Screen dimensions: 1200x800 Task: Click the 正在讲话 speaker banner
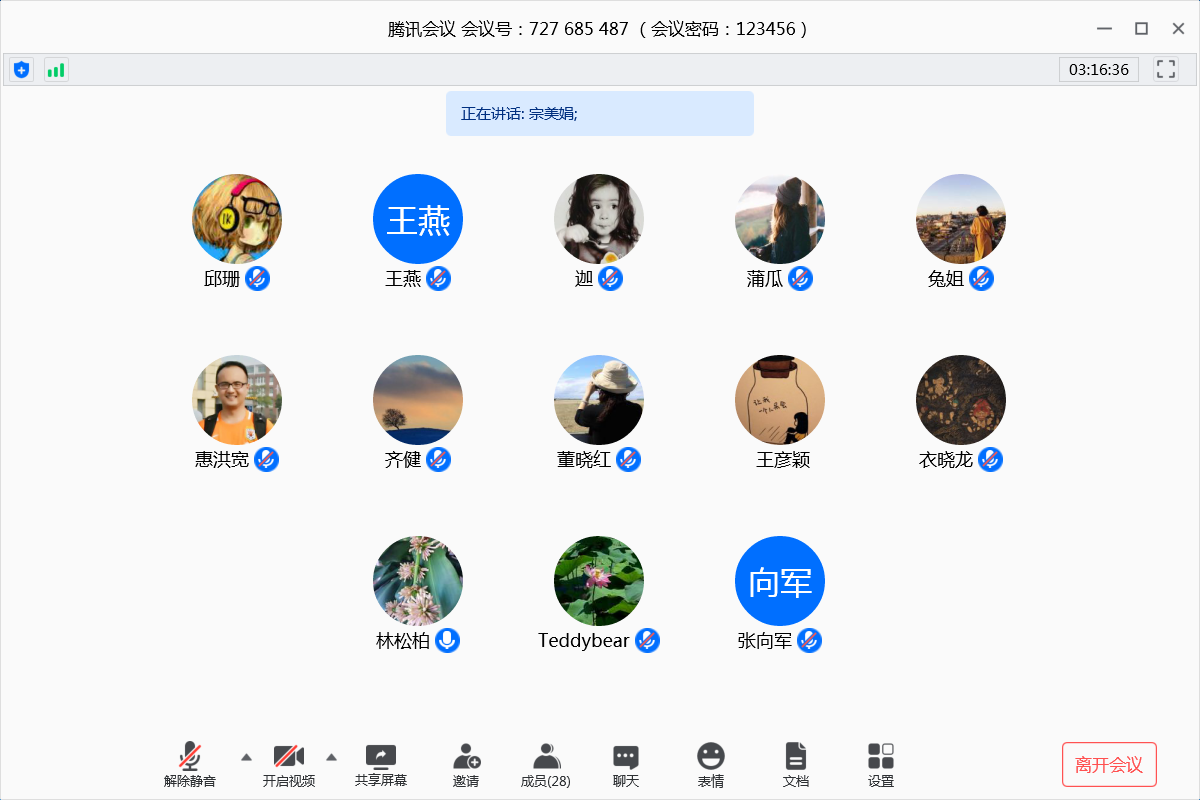(x=599, y=114)
